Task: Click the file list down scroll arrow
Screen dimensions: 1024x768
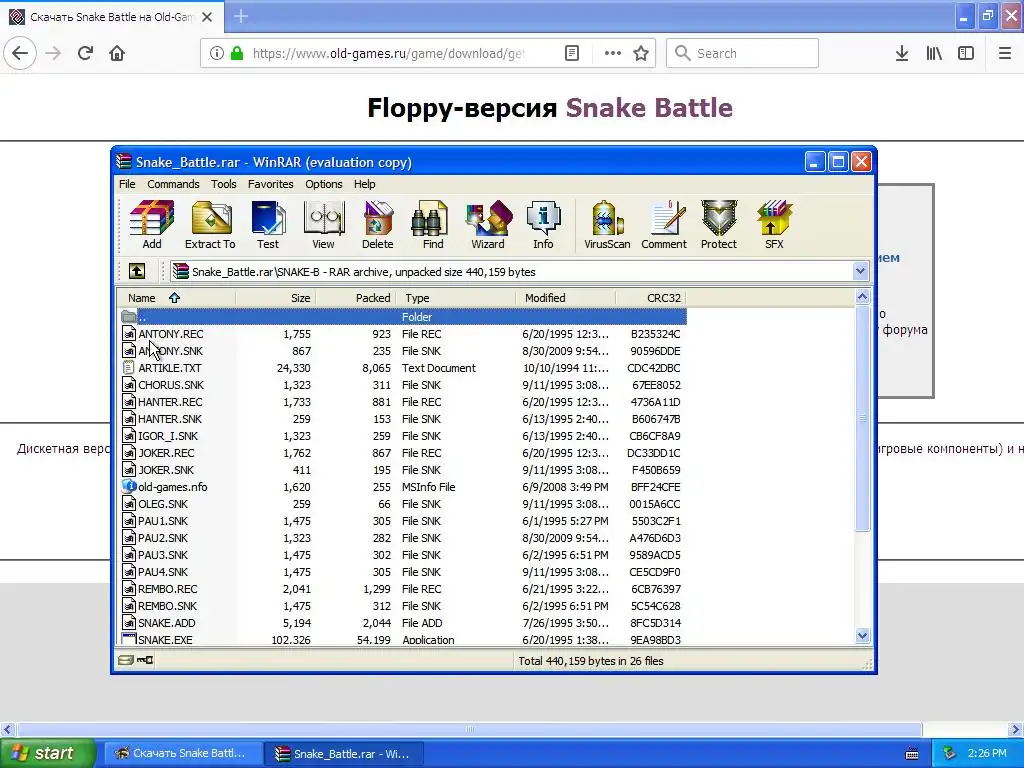Action: [x=863, y=635]
